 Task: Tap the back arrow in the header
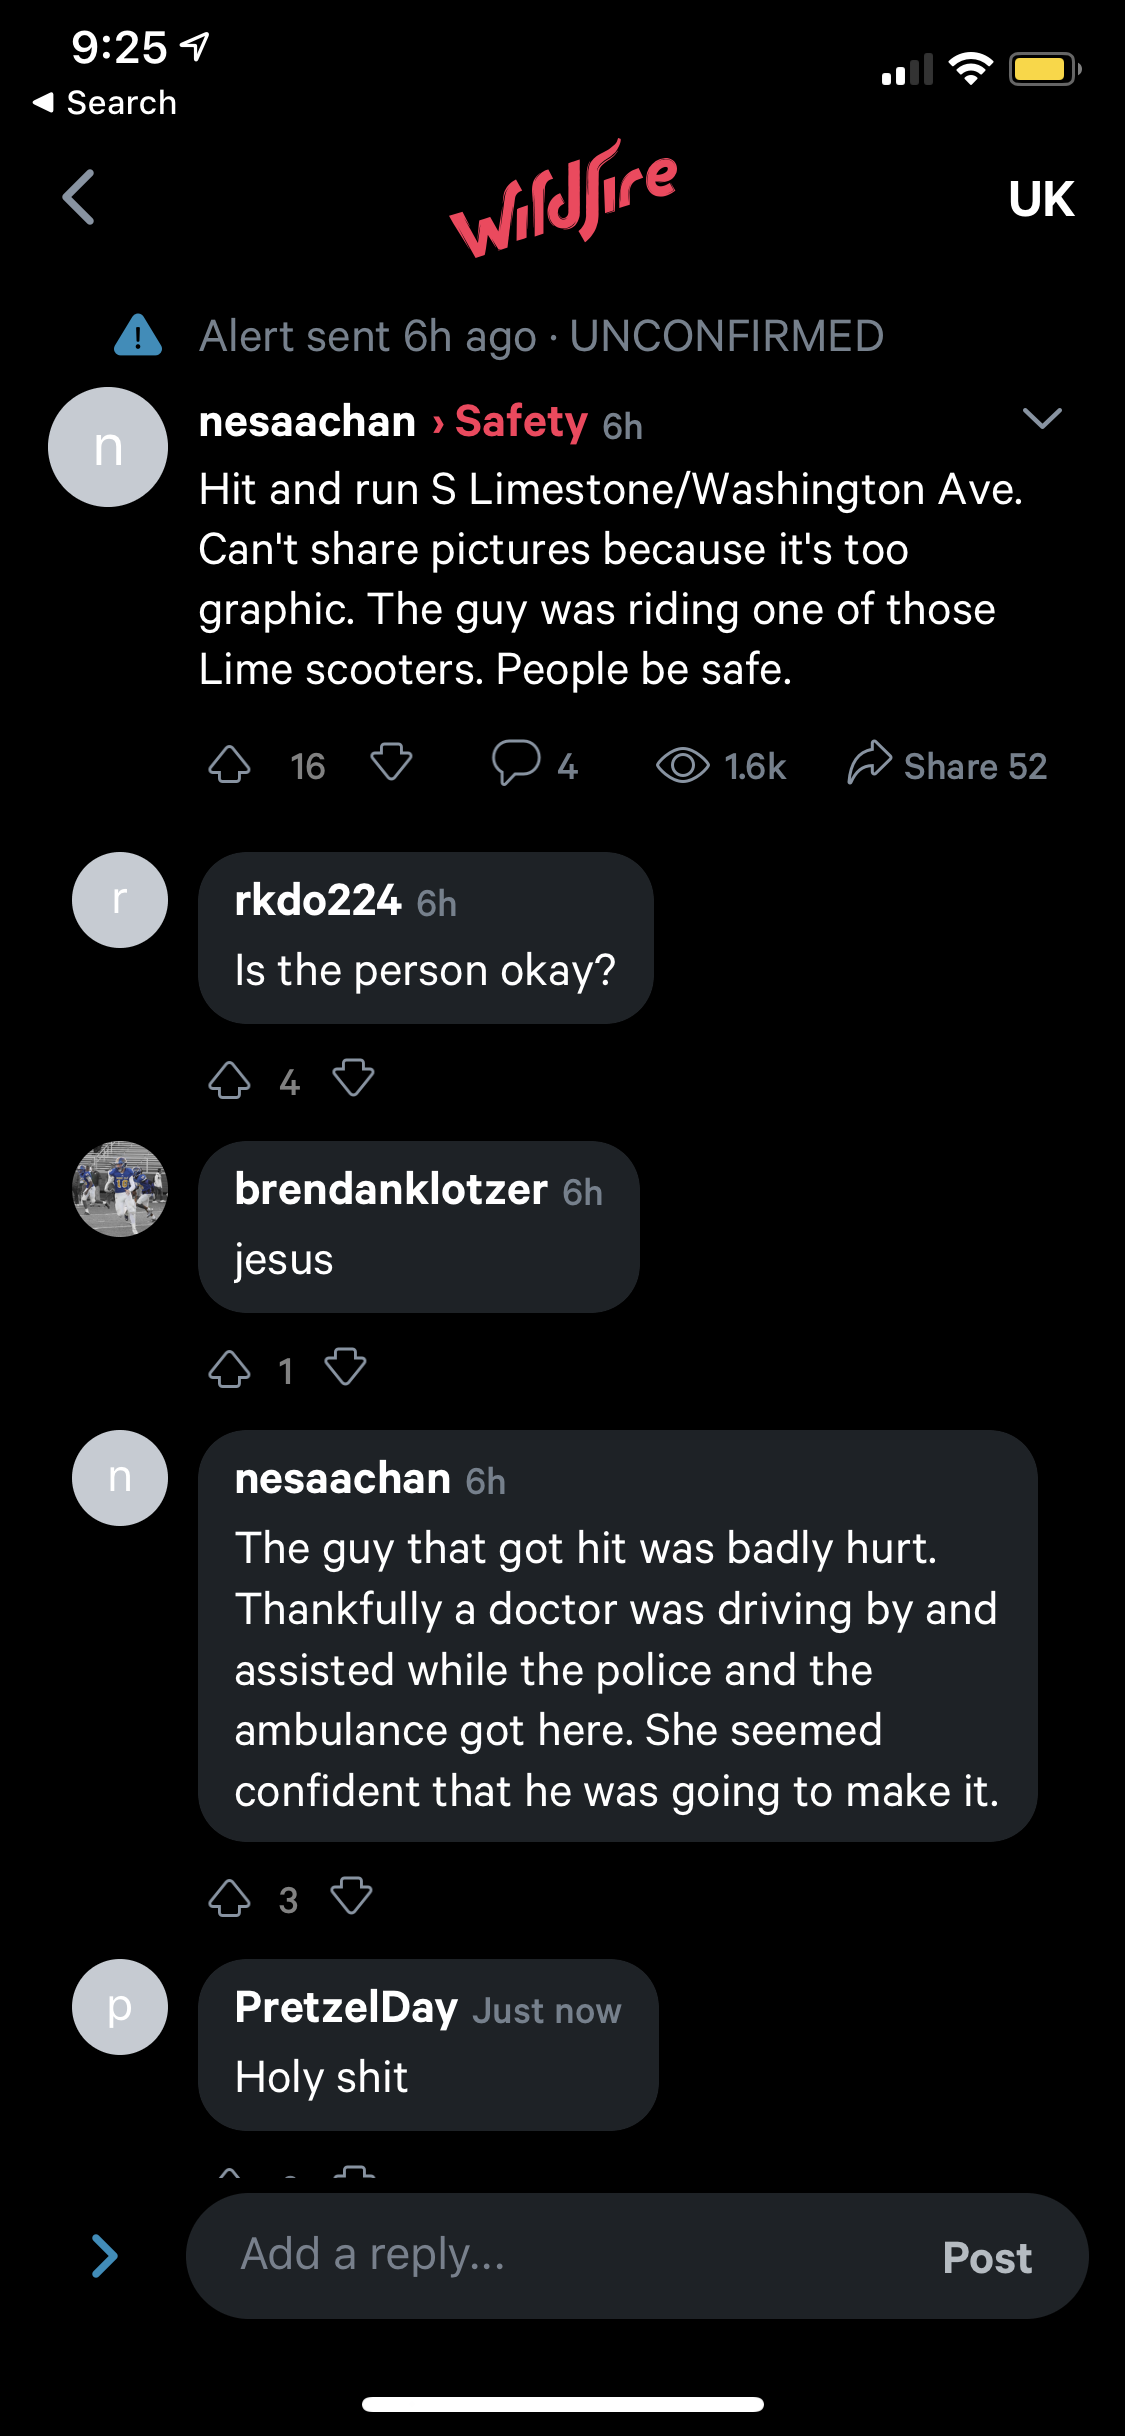(x=79, y=197)
